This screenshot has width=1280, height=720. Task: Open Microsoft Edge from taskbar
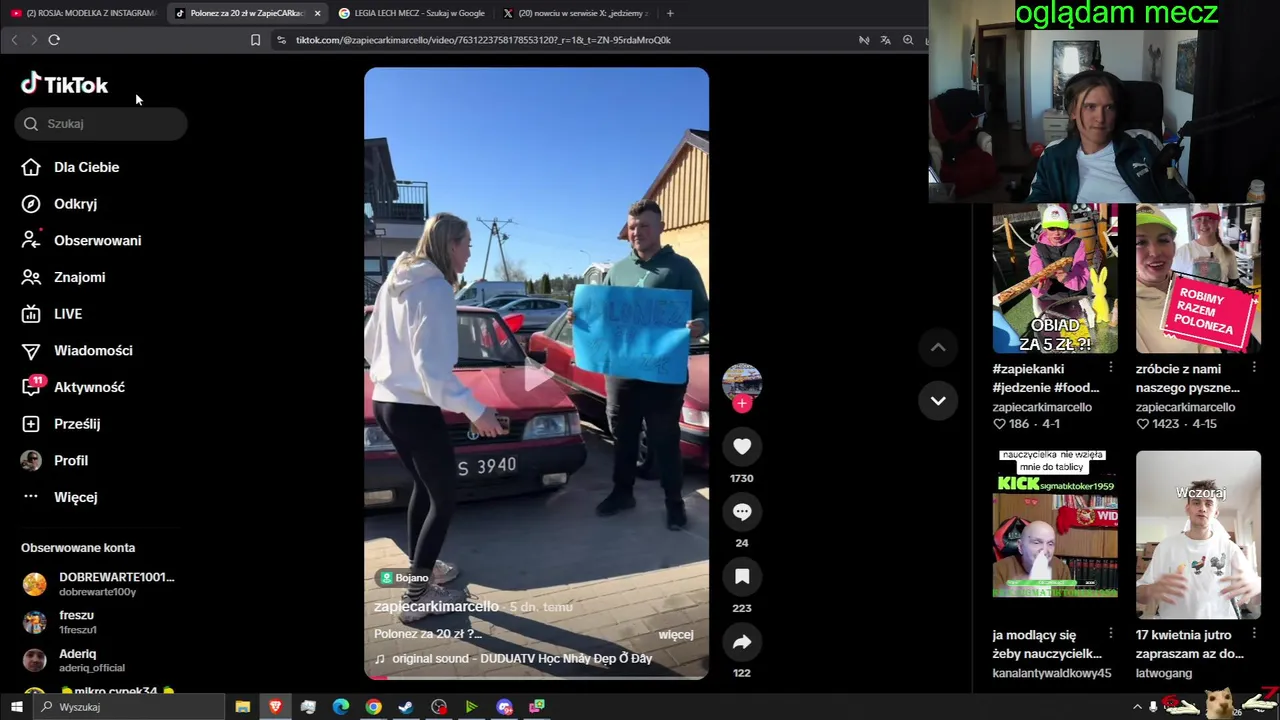pos(340,707)
